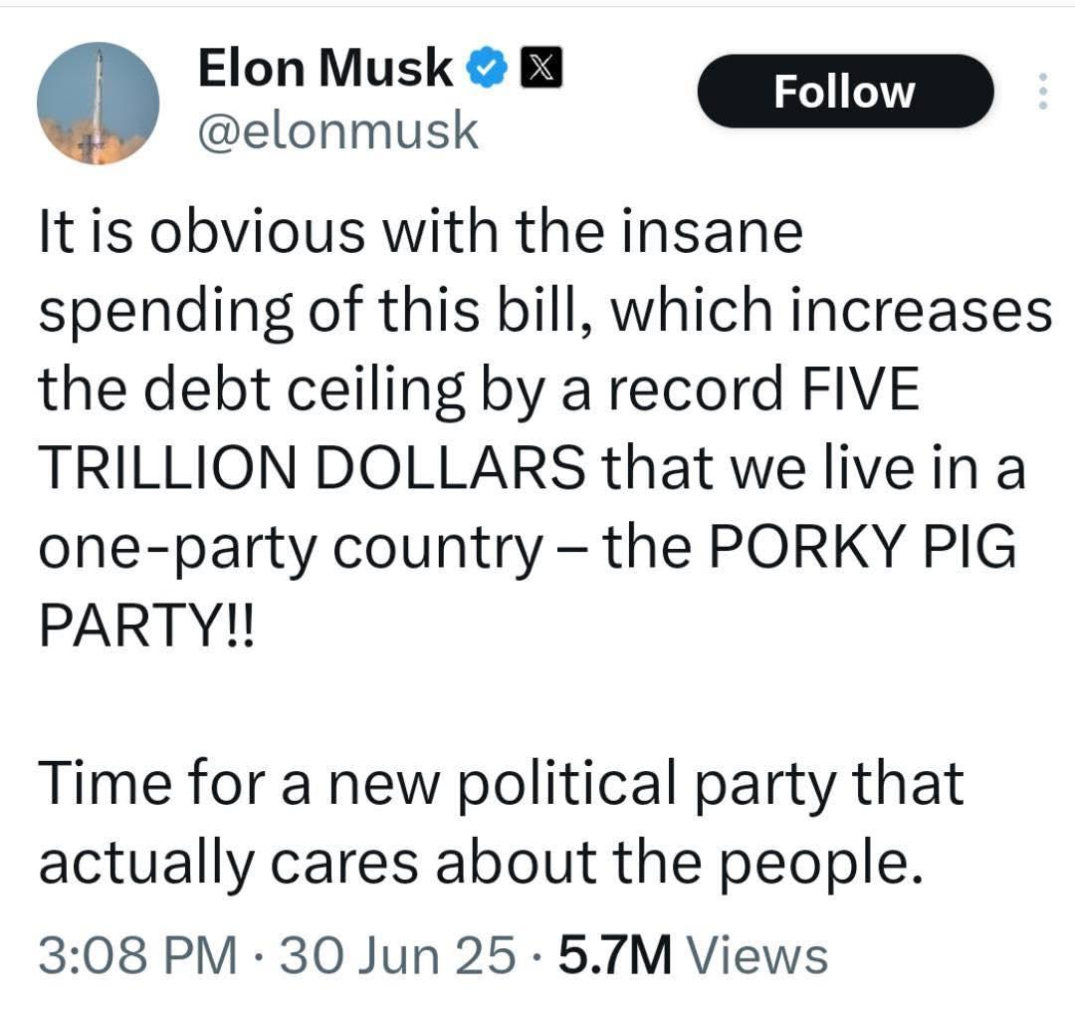
Task: Click 'actually cares about the people' line
Action: point(481,863)
